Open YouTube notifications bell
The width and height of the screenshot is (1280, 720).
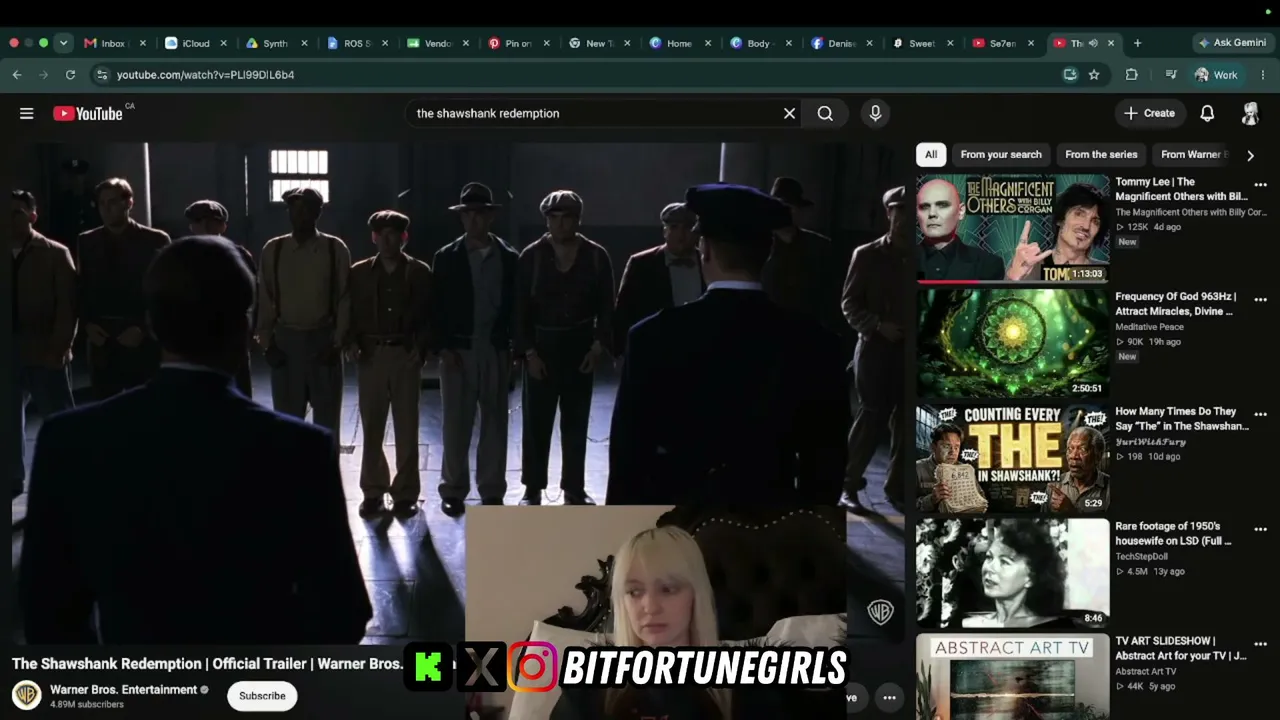(1207, 113)
